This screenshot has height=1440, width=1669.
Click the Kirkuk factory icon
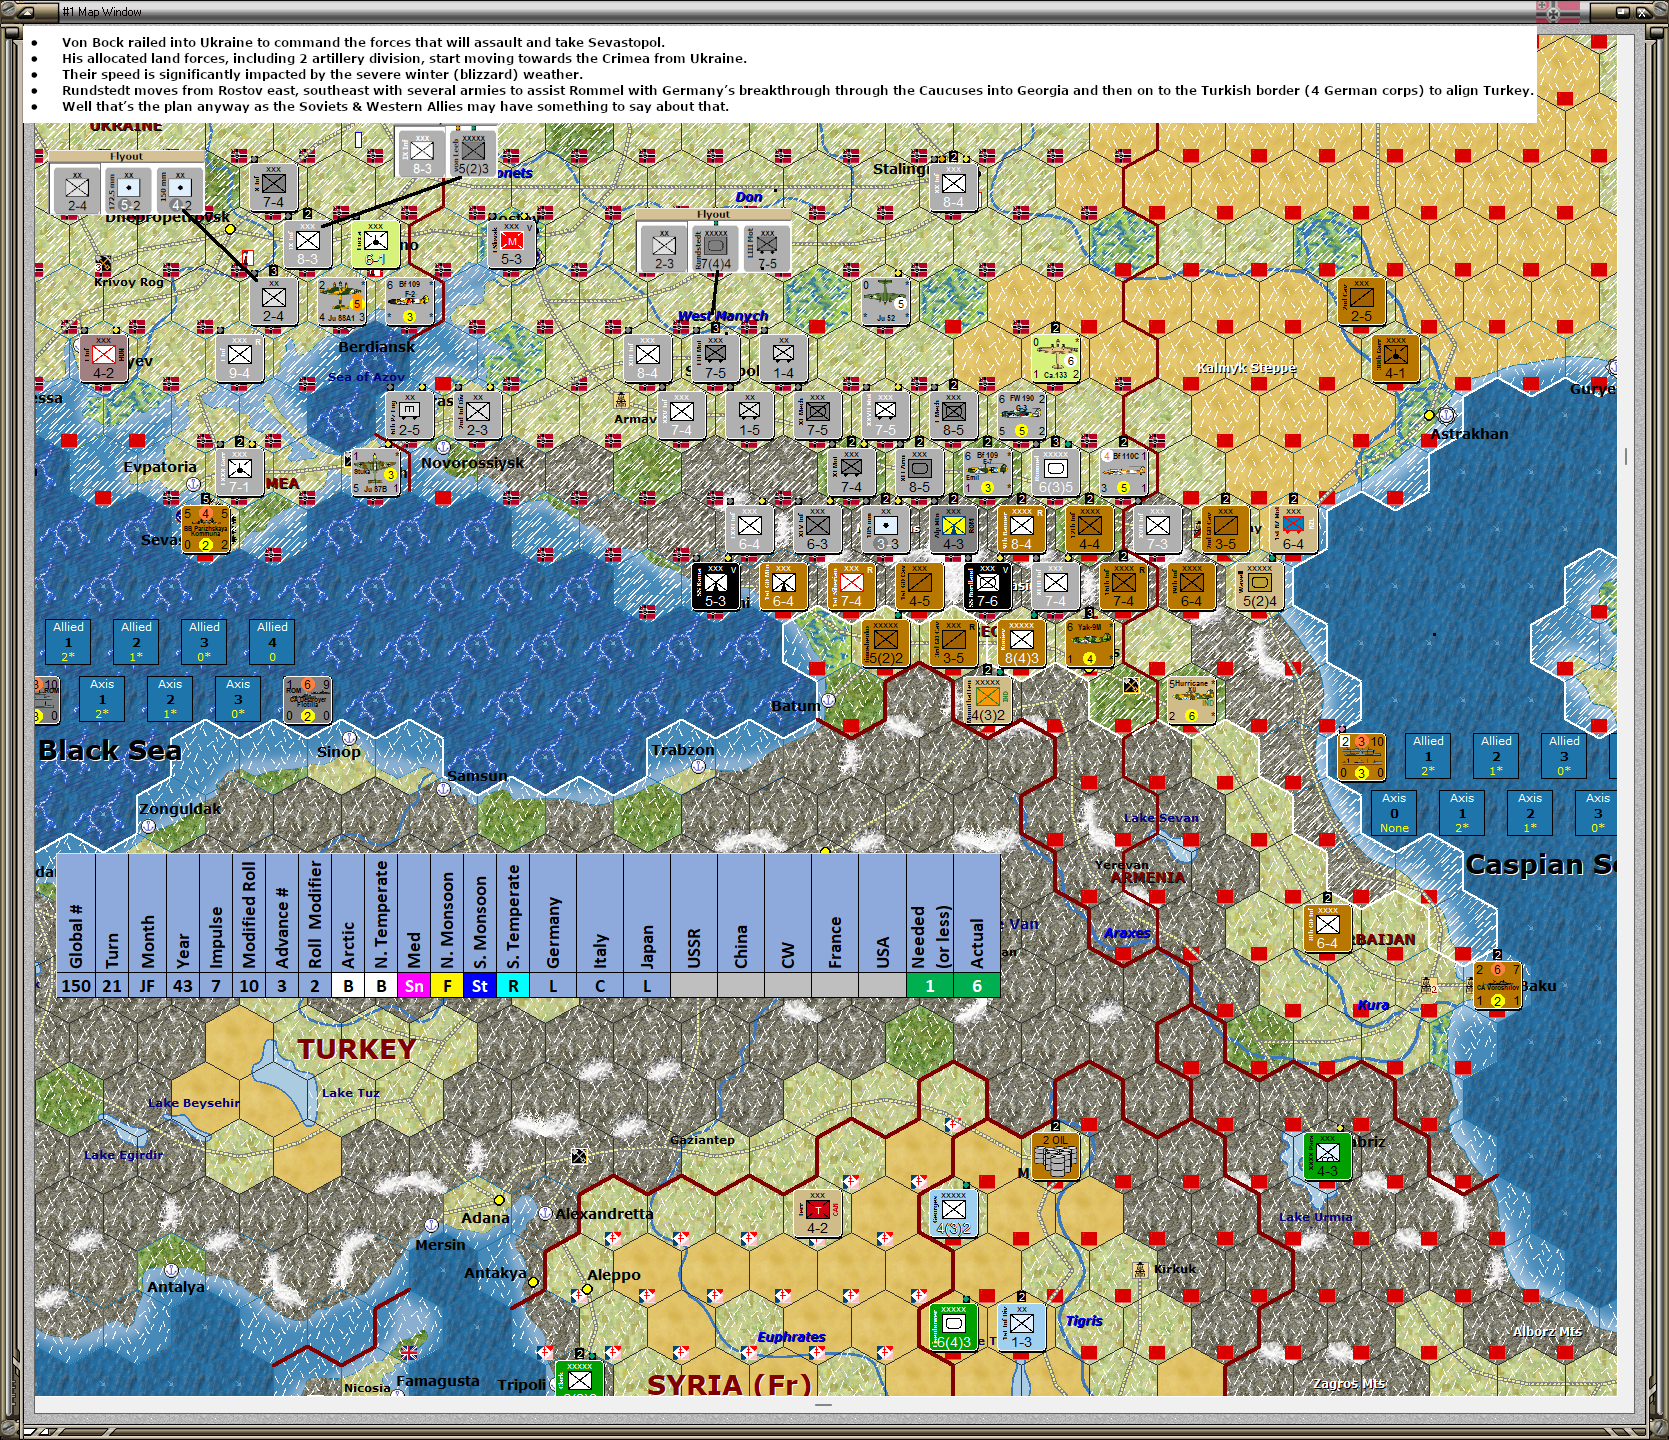[1139, 1269]
